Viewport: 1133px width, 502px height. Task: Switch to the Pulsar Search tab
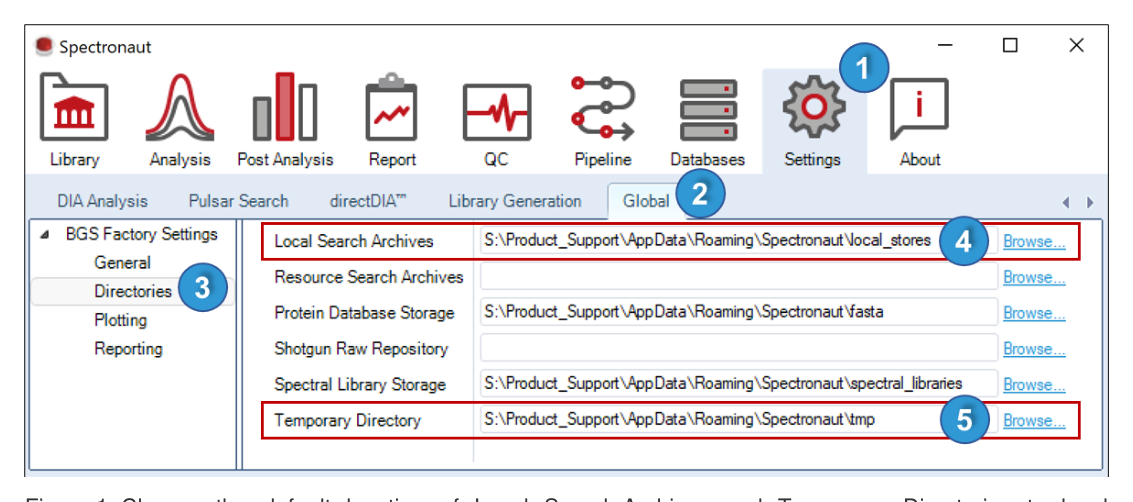coord(238,202)
